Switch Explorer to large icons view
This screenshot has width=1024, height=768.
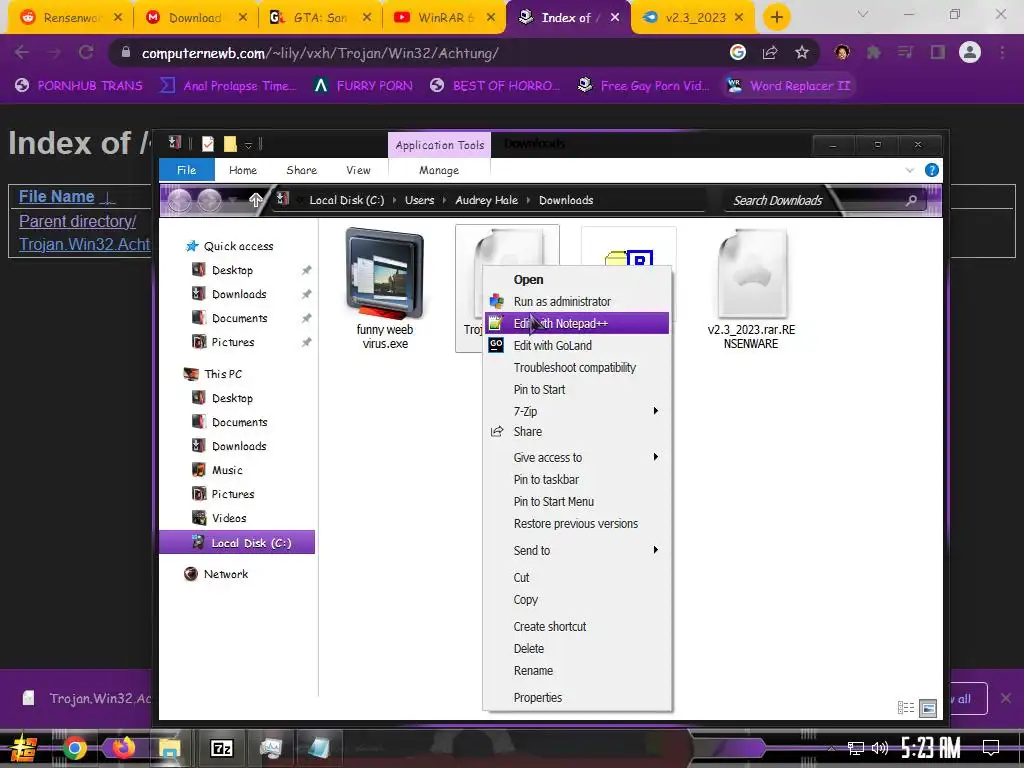coord(928,707)
